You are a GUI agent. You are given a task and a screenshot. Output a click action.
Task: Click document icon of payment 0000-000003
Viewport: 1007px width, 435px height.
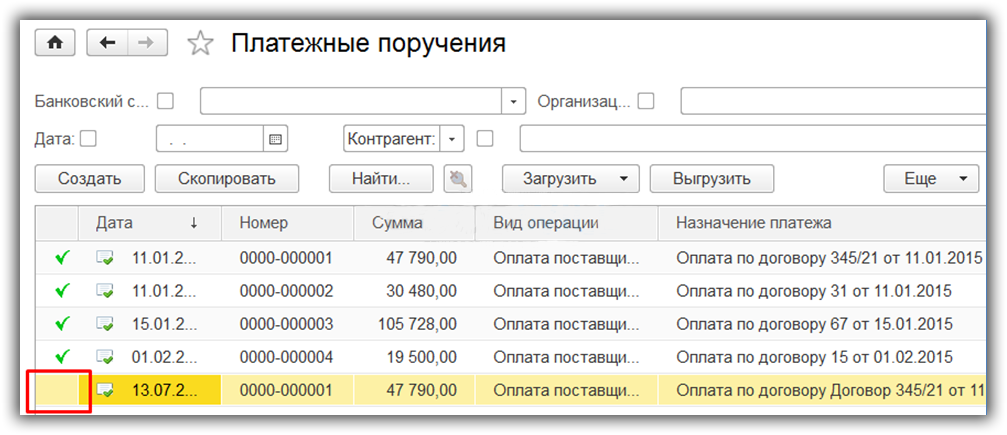(x=104, y=324)
